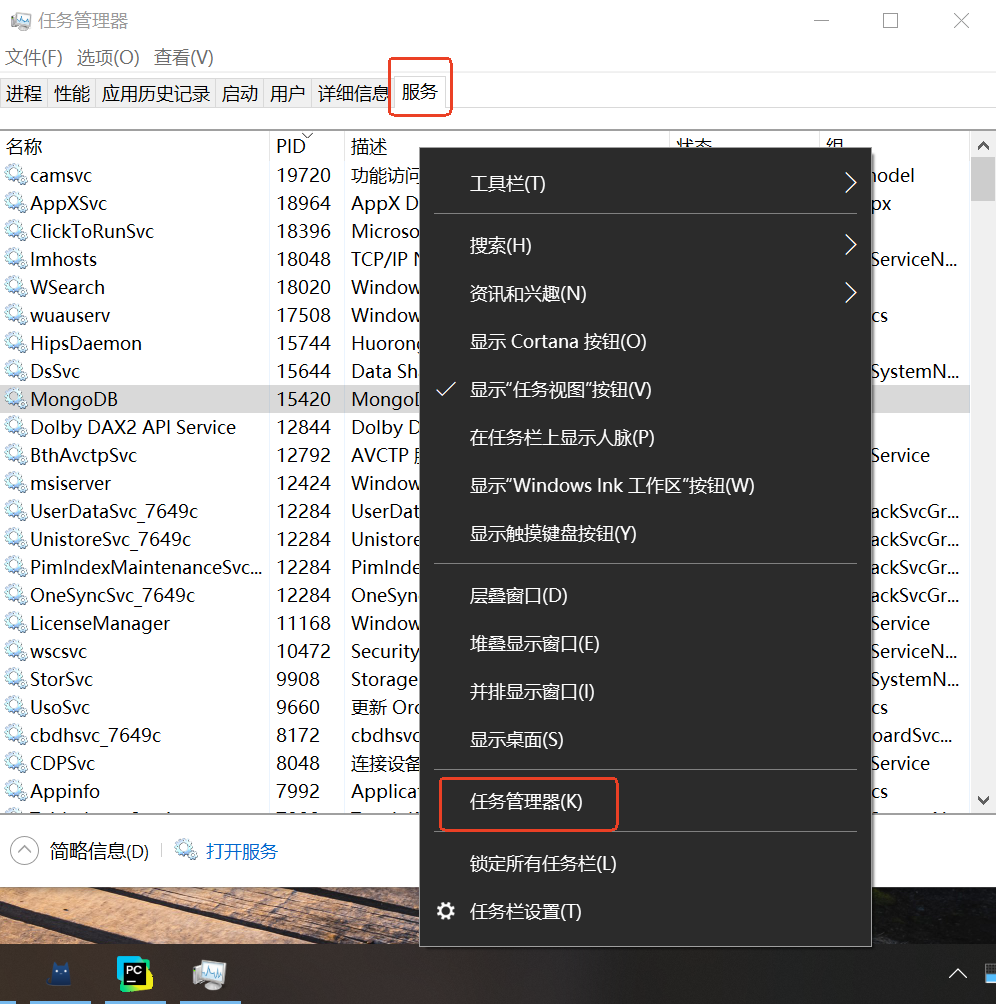The width and height of the screenshot is (996, 1004).
Task: Open PyCharm from the taskbar
Action: click(x=135, y=973)
